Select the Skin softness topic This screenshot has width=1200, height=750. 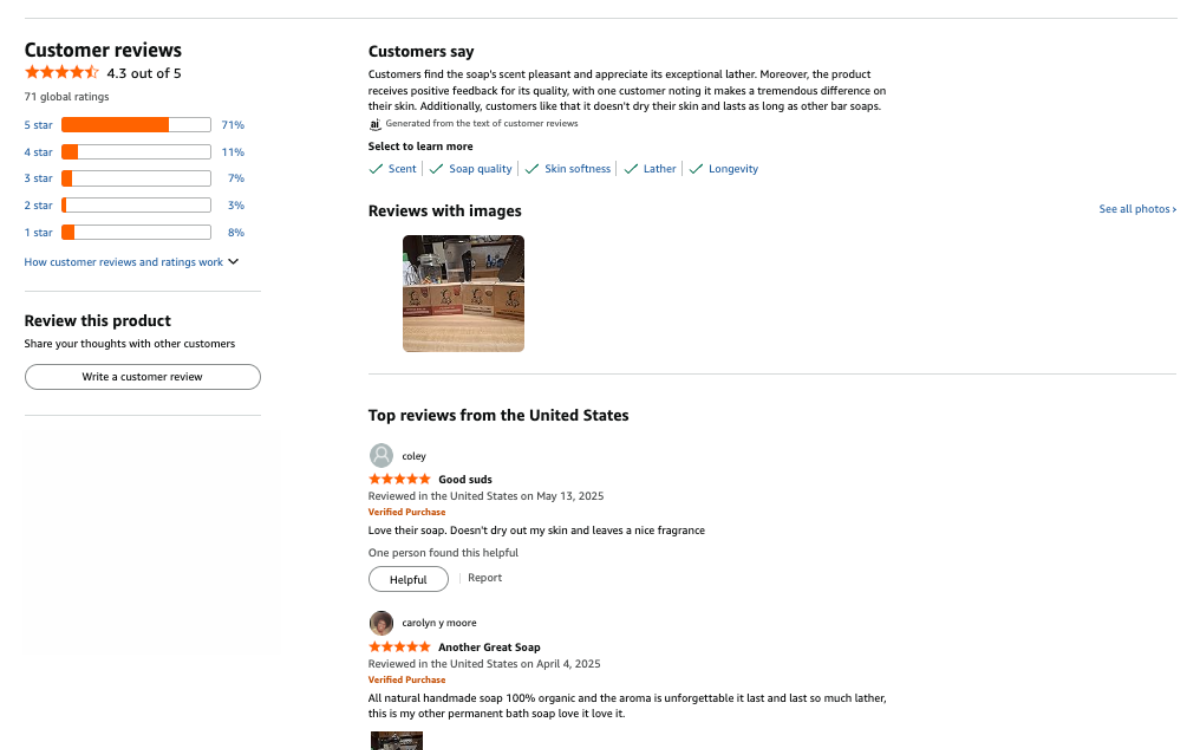pyautogui.click(x=577, y=169)
